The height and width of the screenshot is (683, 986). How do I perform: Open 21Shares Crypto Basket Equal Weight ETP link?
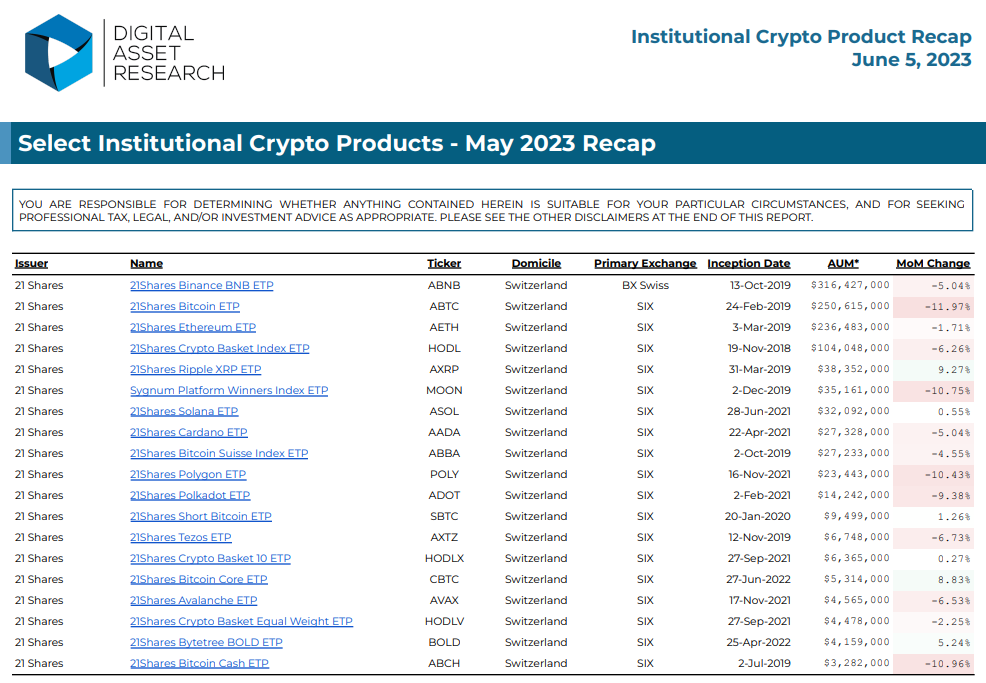pos(241,621)
